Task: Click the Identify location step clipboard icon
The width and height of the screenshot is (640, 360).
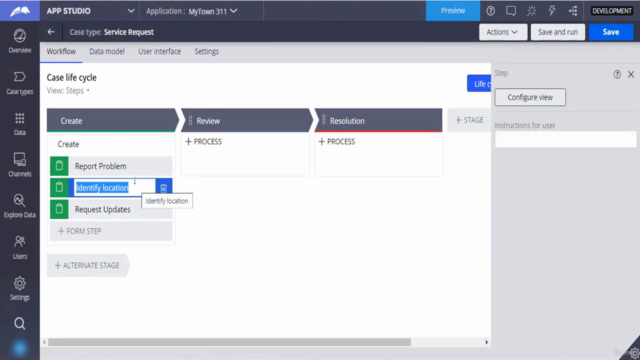Action: coord(59,187)
